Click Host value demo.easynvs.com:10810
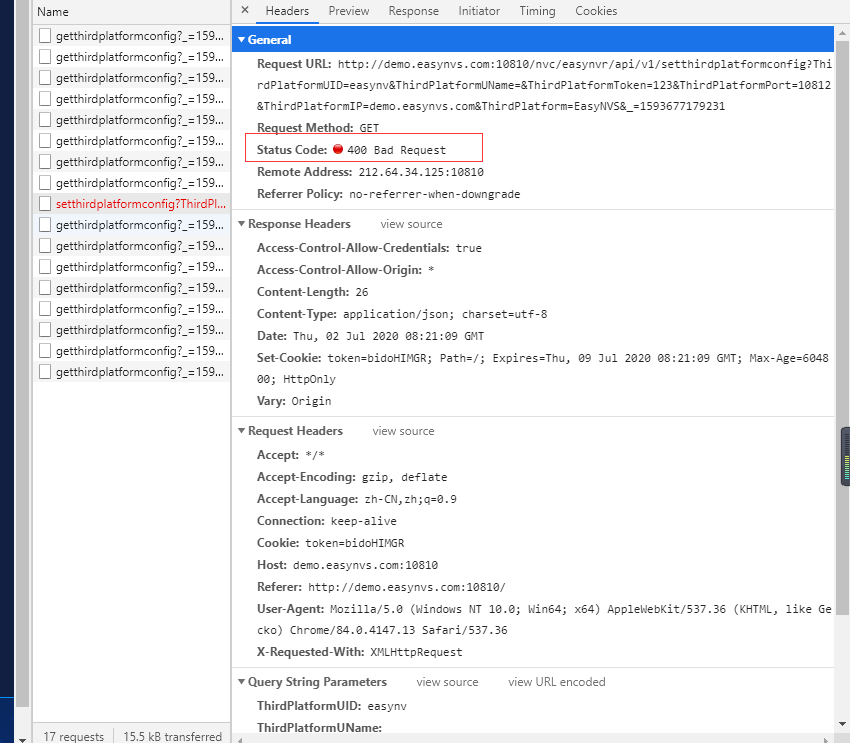 365,565
